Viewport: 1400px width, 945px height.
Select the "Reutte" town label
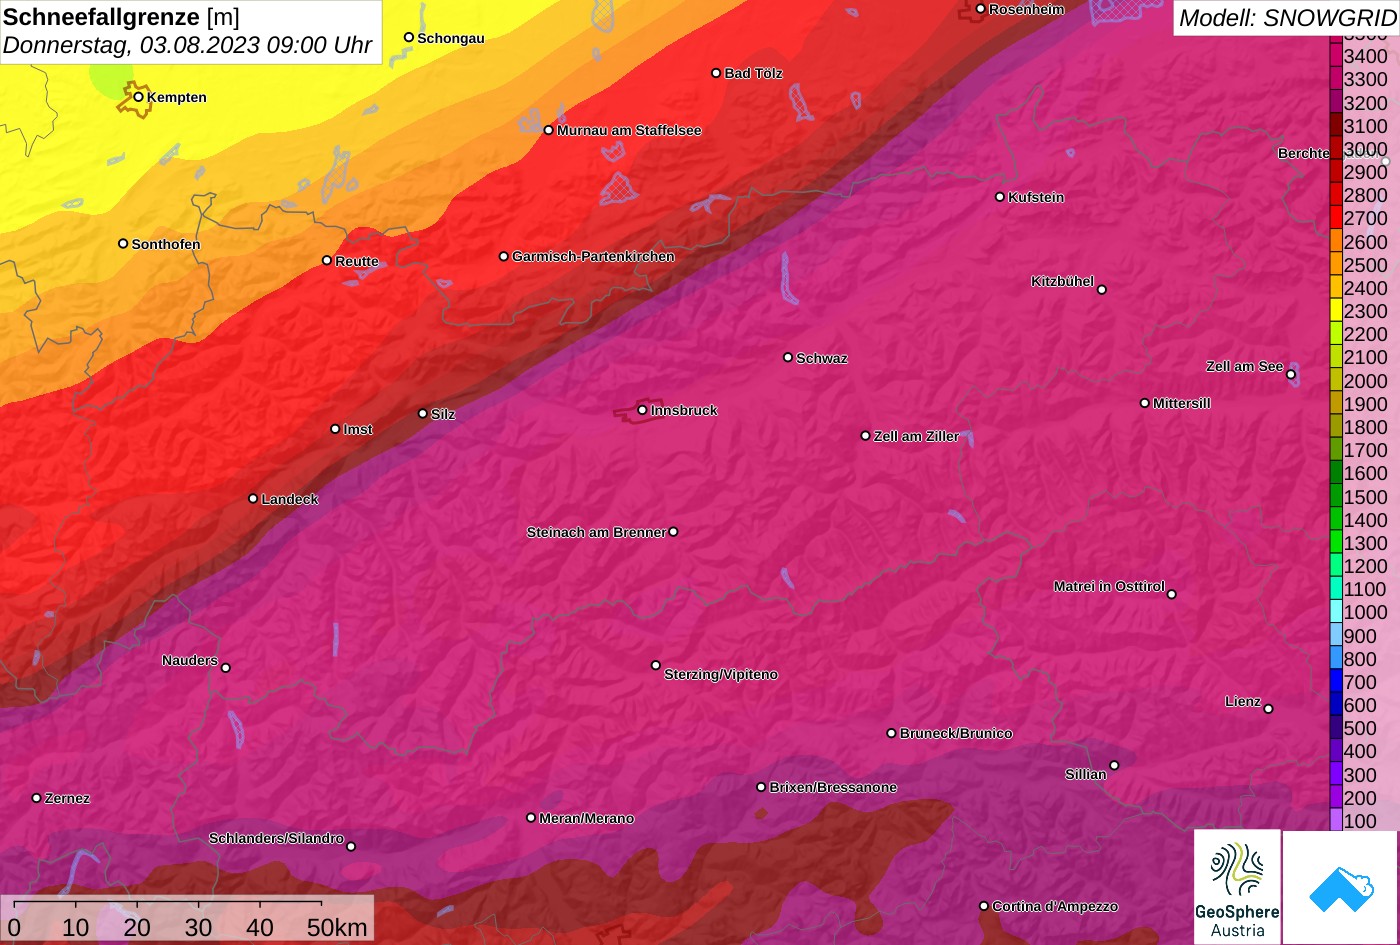pyautogui.click(x=357, y=261)
